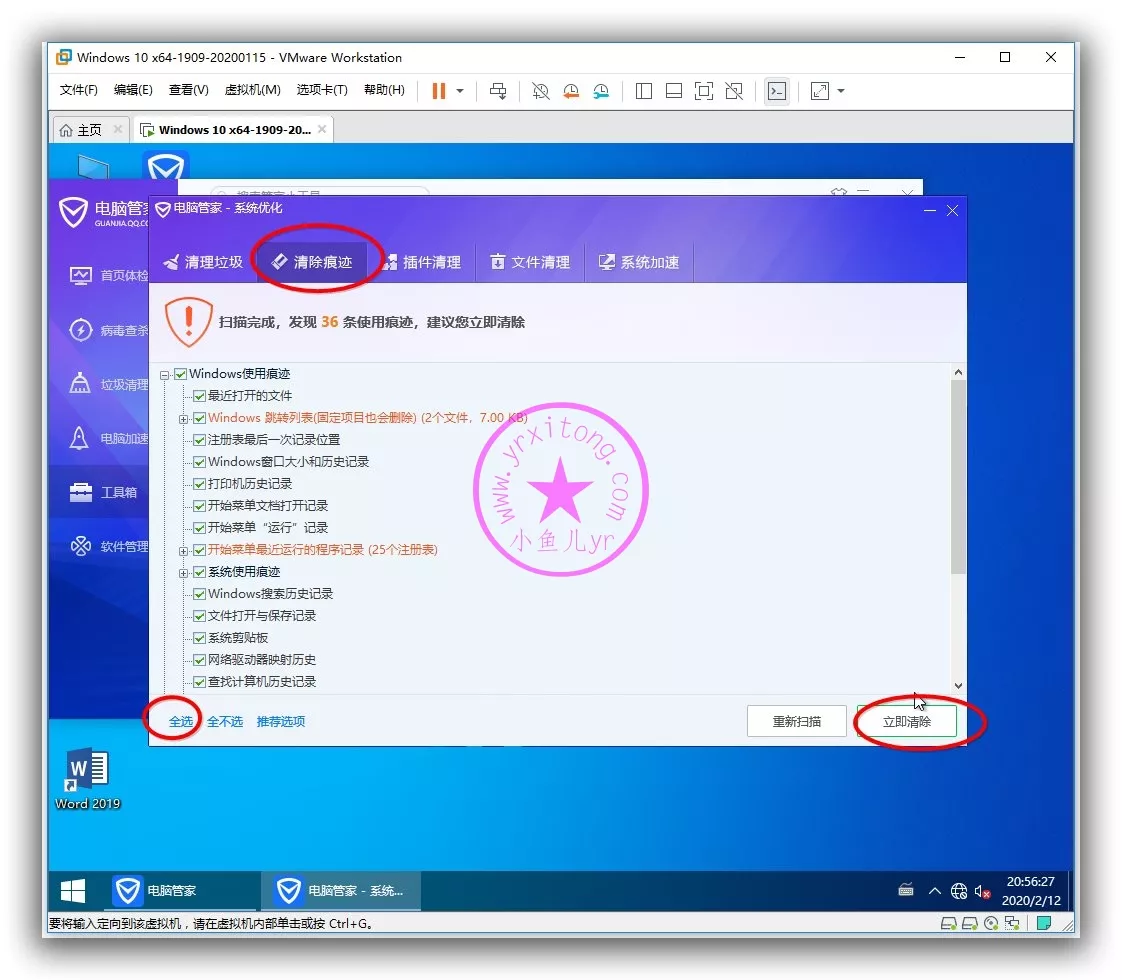Click the 全选 link
Screen dimensions: 1122x980
point(180,721)
